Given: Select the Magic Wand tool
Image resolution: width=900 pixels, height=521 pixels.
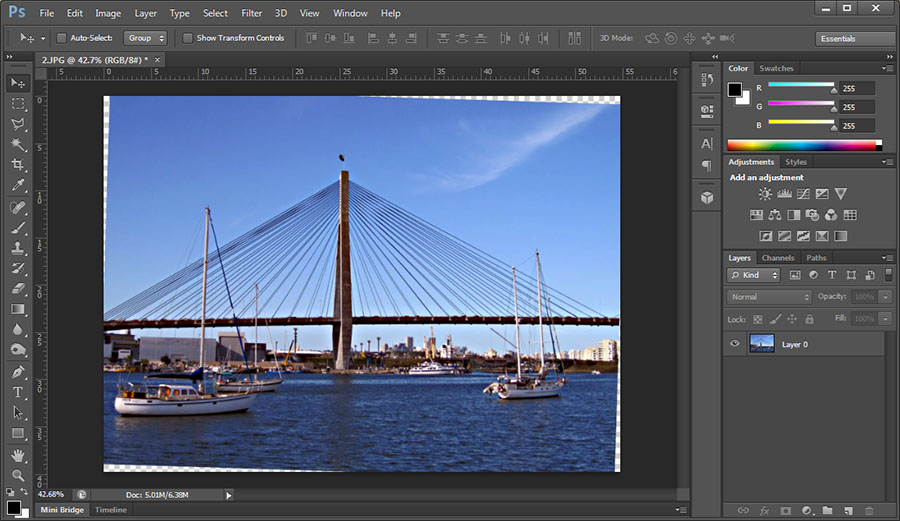Looking at the screenshot, I should [x=18, y=145].
